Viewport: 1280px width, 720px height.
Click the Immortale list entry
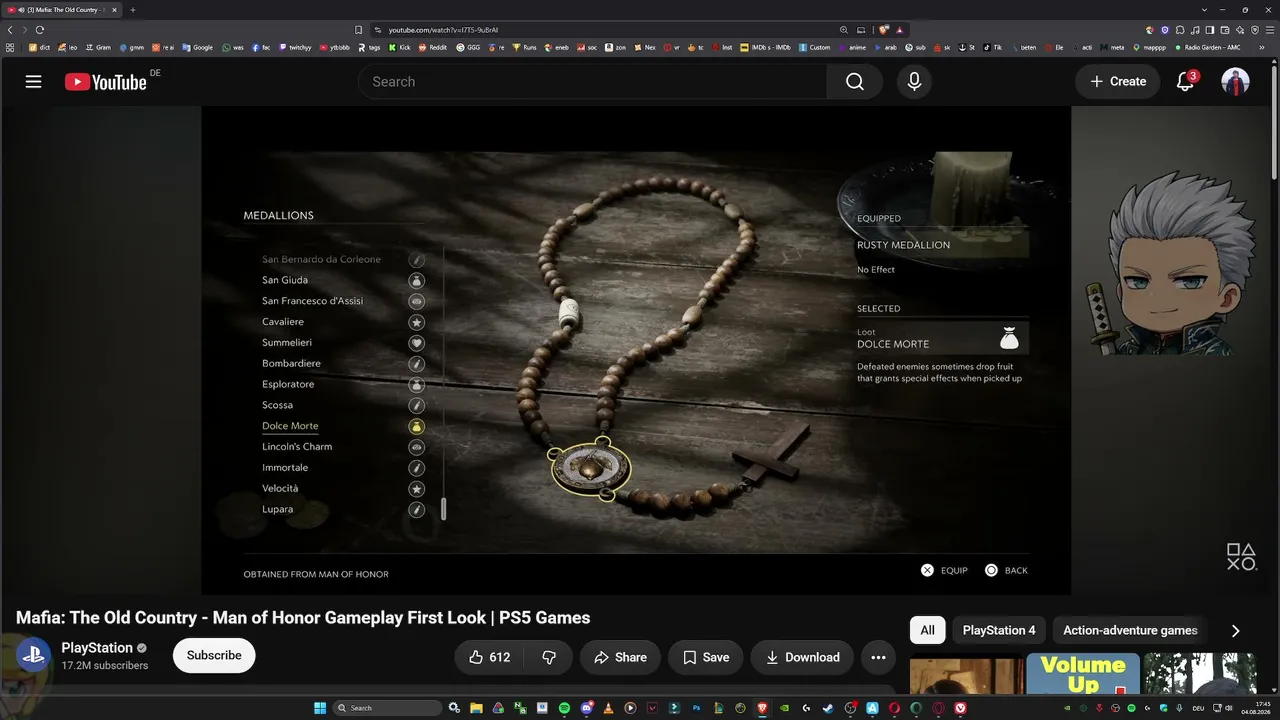click(285, 468)
